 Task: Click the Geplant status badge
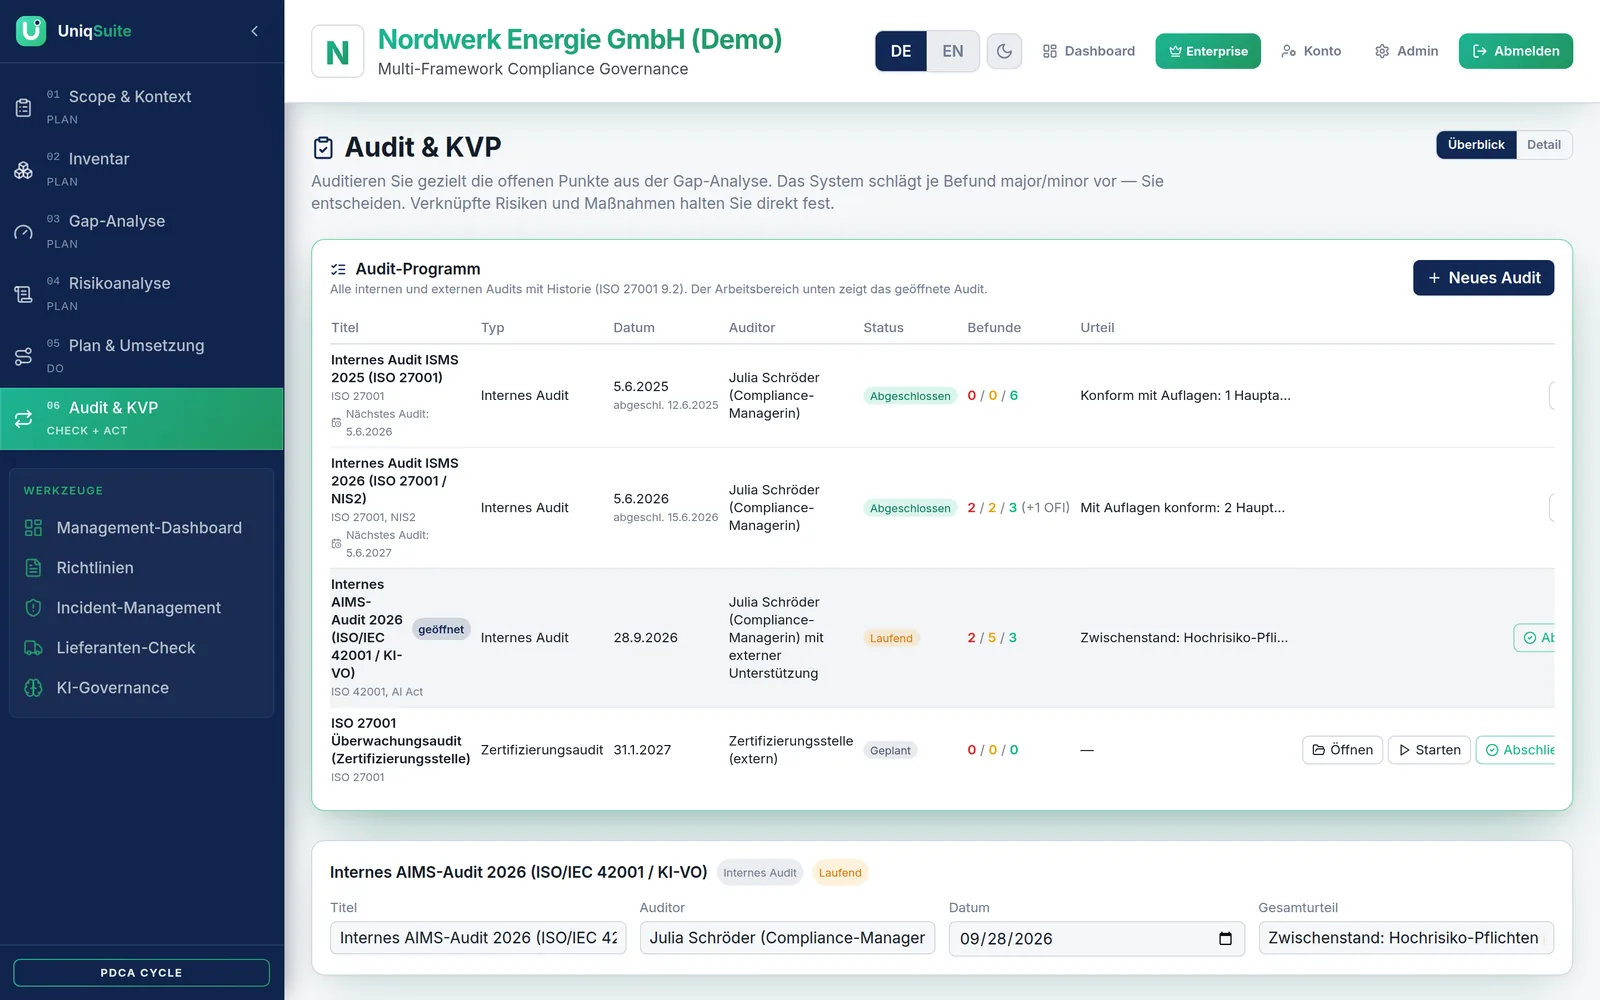click(x=890, y=751)
